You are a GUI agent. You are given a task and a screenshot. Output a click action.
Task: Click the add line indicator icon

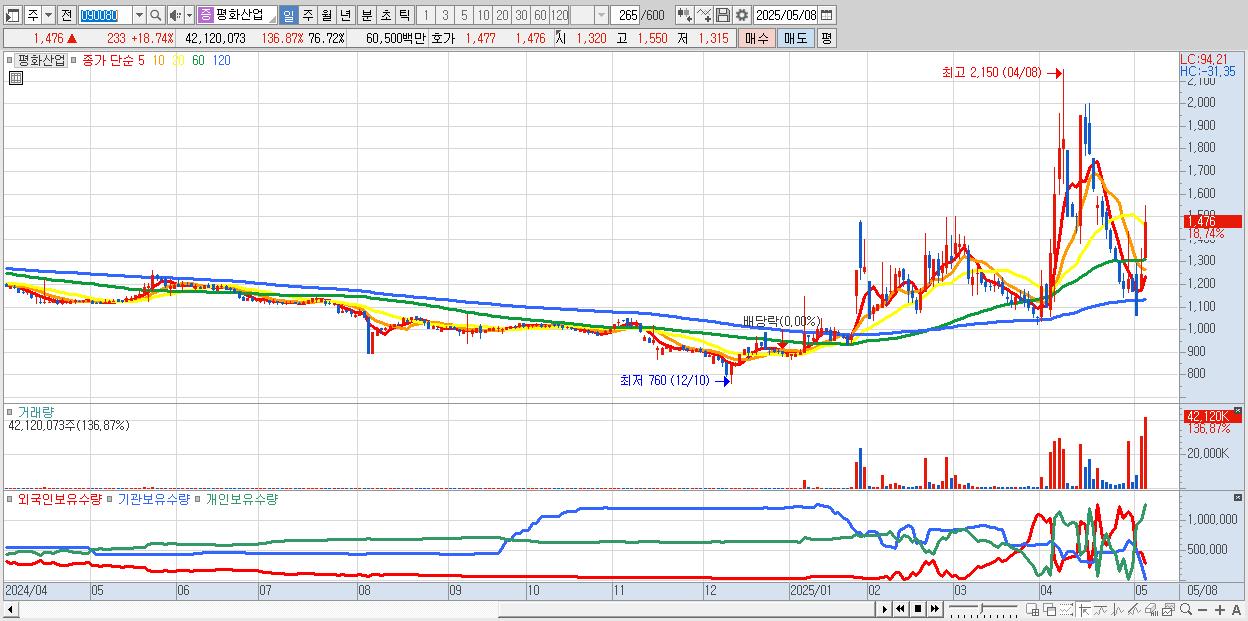pyautogui.click(x=704, y=15)
